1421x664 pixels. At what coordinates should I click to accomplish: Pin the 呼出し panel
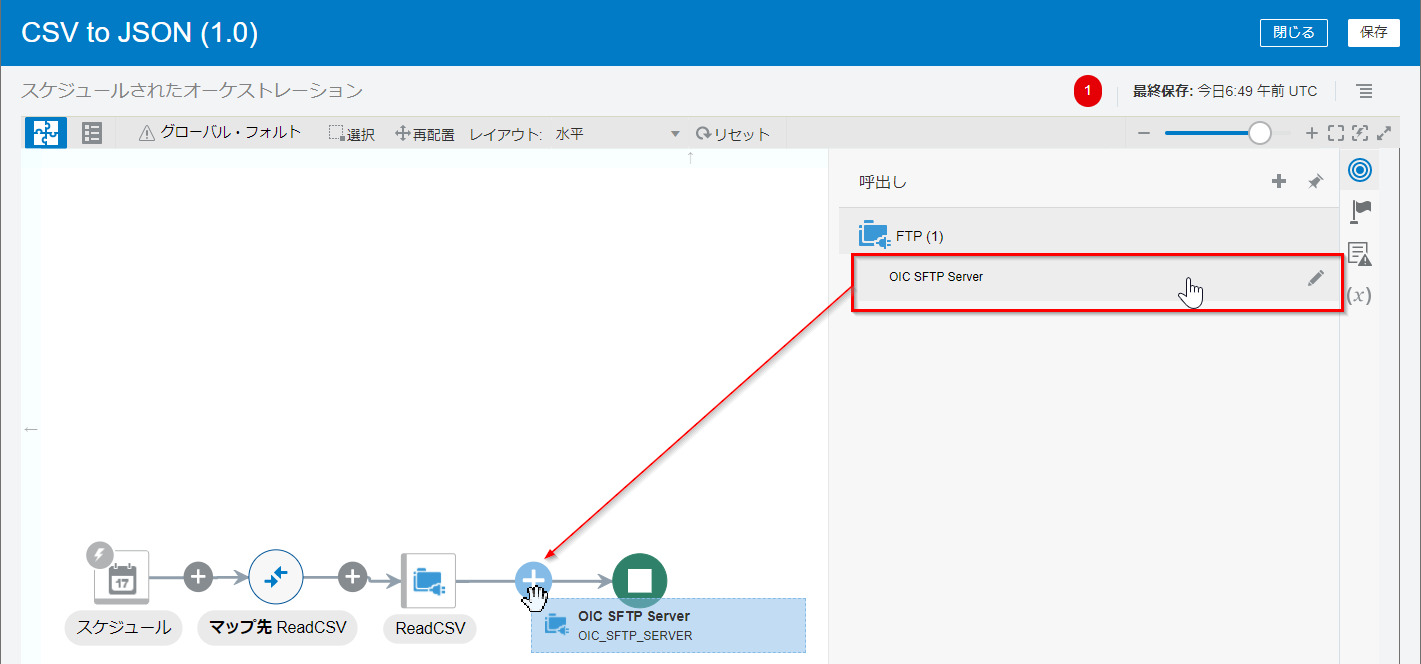coord(1315,182)
